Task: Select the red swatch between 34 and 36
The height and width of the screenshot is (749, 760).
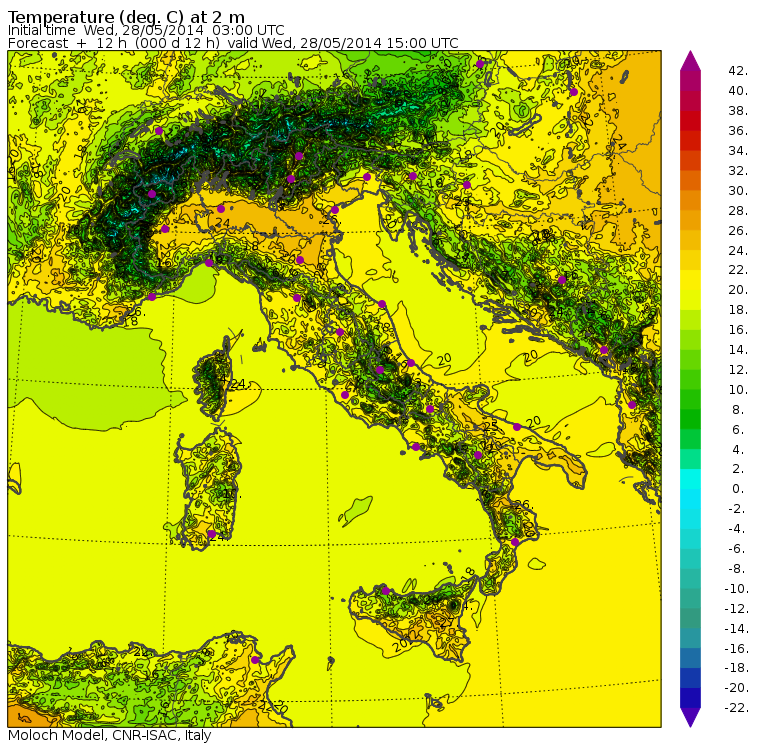Action: point(690,141)
